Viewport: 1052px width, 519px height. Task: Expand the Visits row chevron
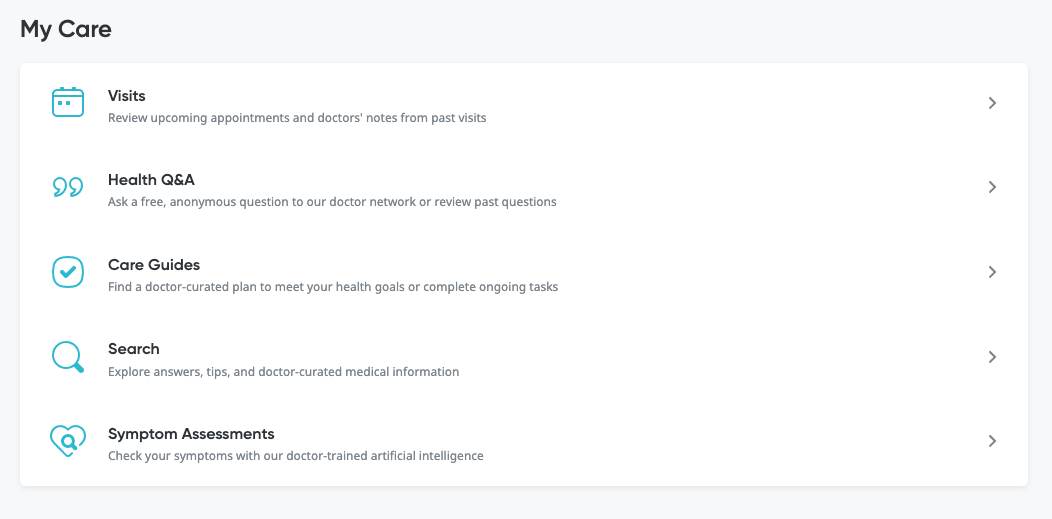click(x=992, y=103)
